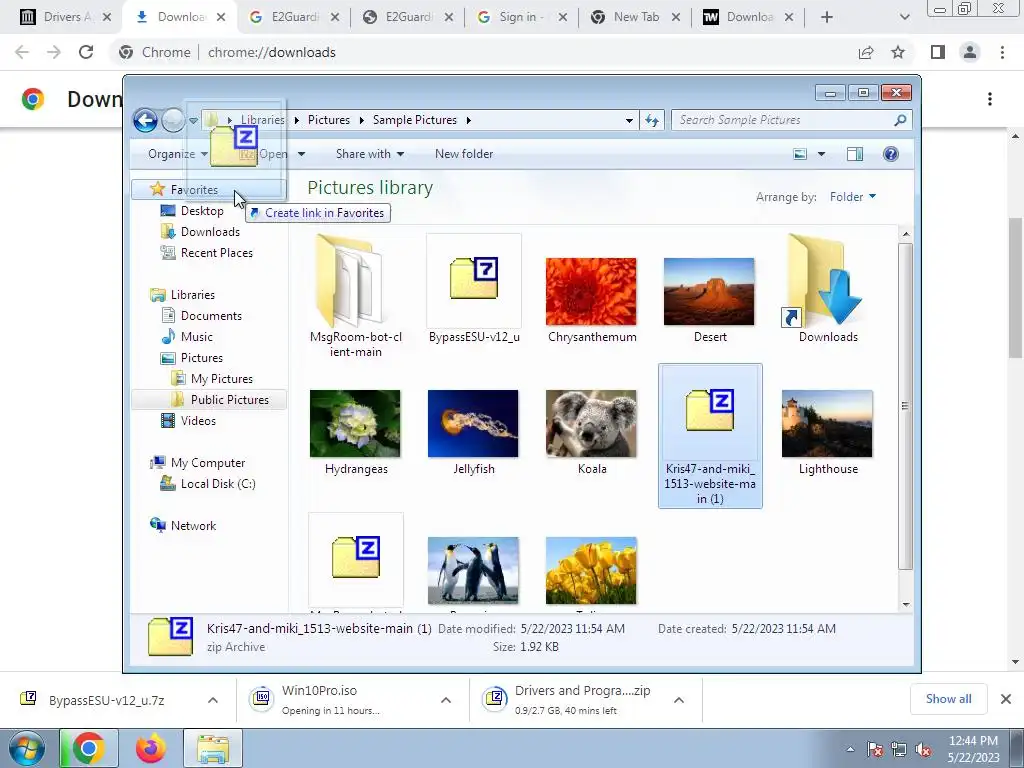Select Libraries in the navigation pane
The width and height of the screenshot is (1024, 768).
[x=192, y=295]
